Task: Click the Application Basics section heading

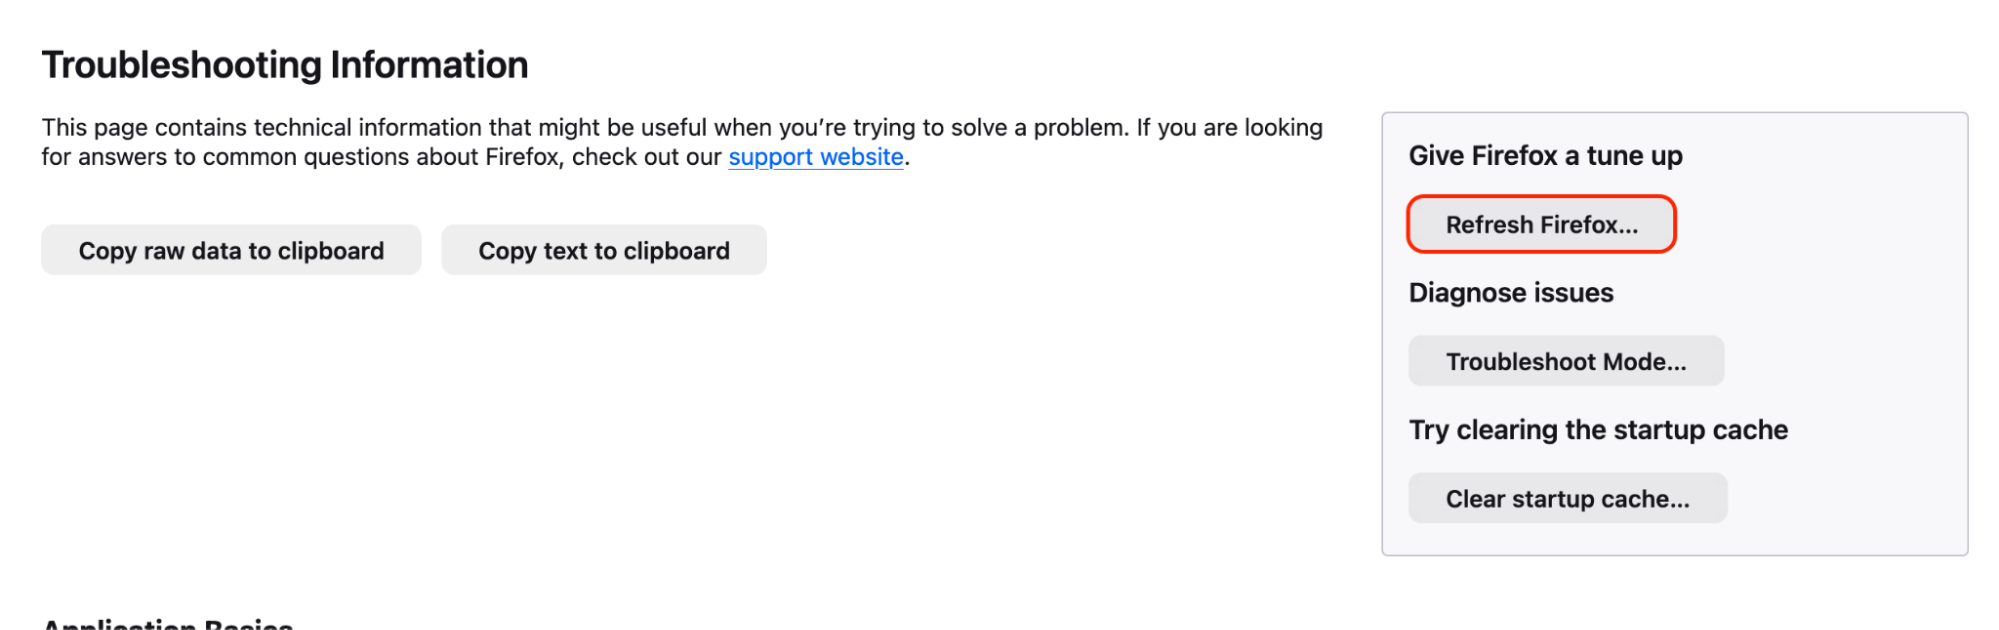Action: click(x=168, y=624)
